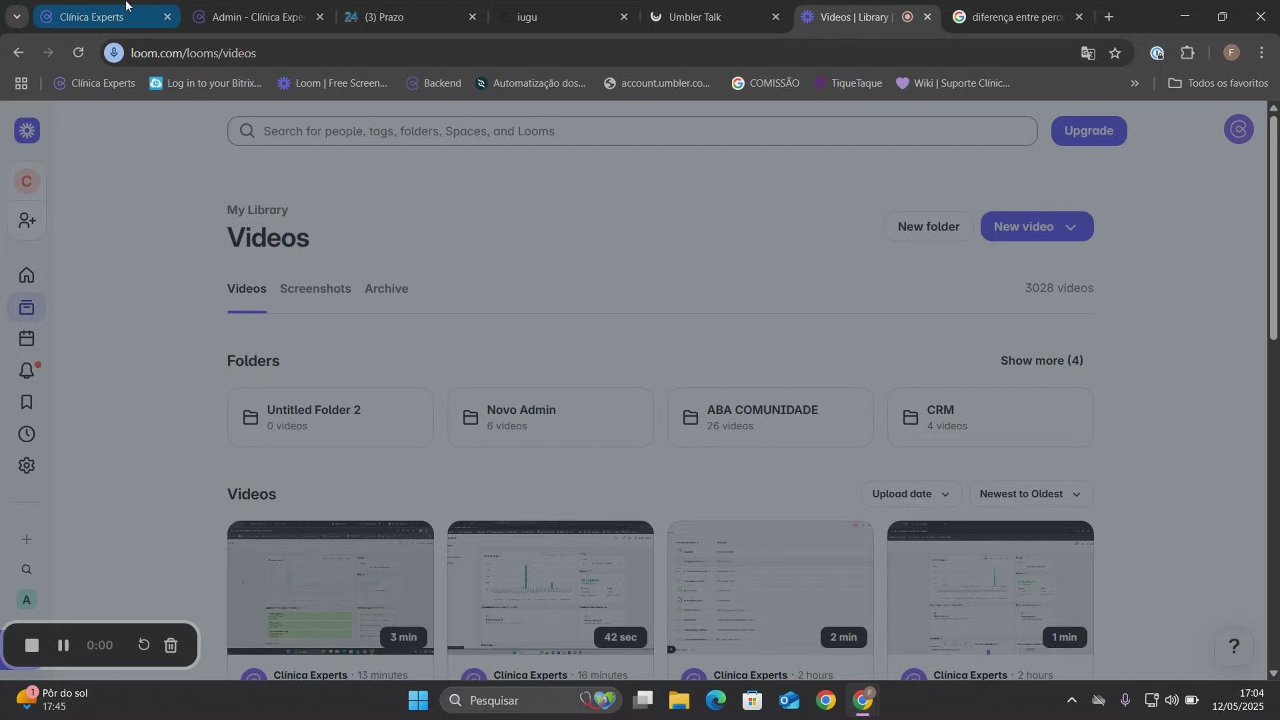
Task: Open the Chrome three-dot menu
Action: click(x=1261, y=53)
